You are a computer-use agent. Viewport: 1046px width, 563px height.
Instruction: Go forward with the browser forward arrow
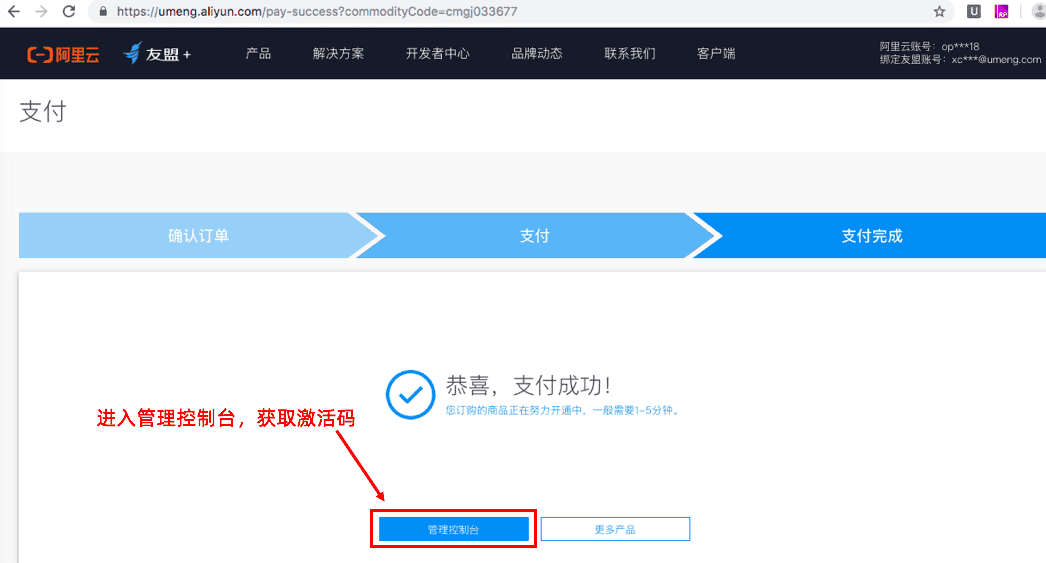pyautogui.click(x=41, y=11)
